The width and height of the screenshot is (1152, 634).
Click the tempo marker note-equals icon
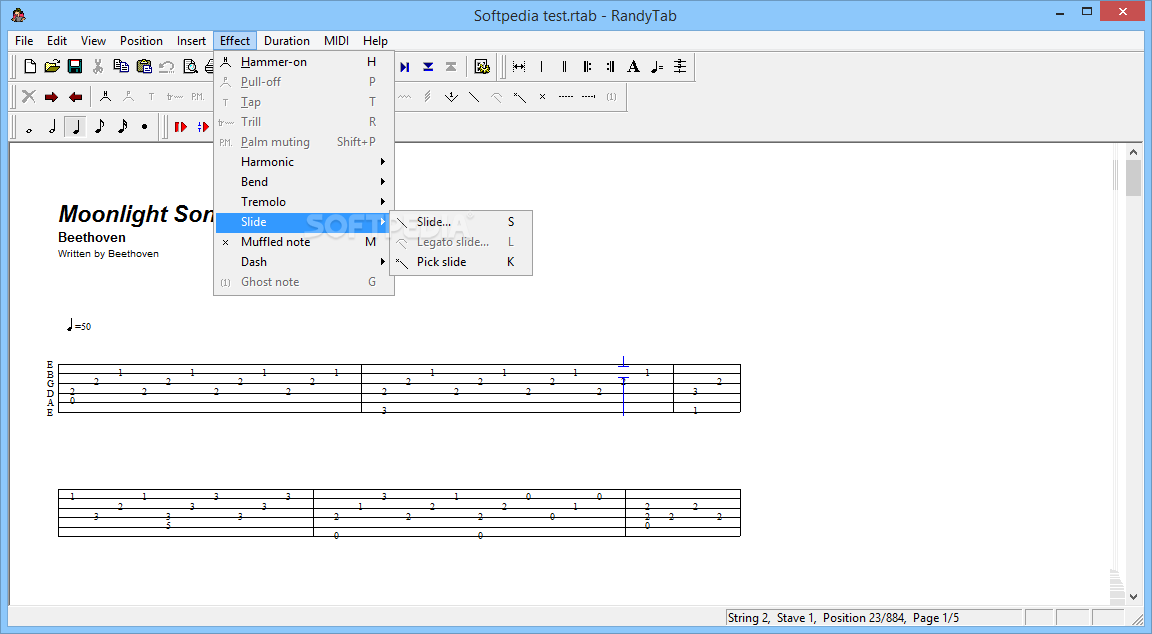click(657, 67)
